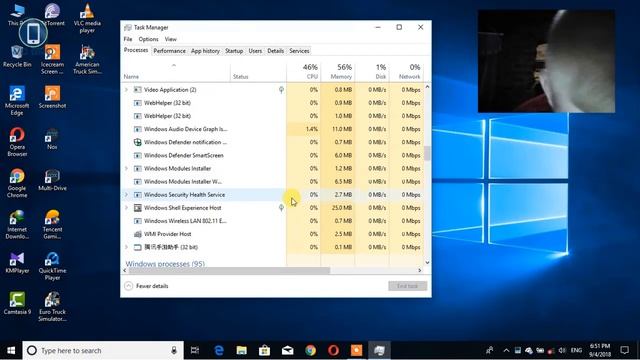640x360 pixels.
Task: Select Windows Wireless LAN 802.11 process
Action: [x=273, y=221]
